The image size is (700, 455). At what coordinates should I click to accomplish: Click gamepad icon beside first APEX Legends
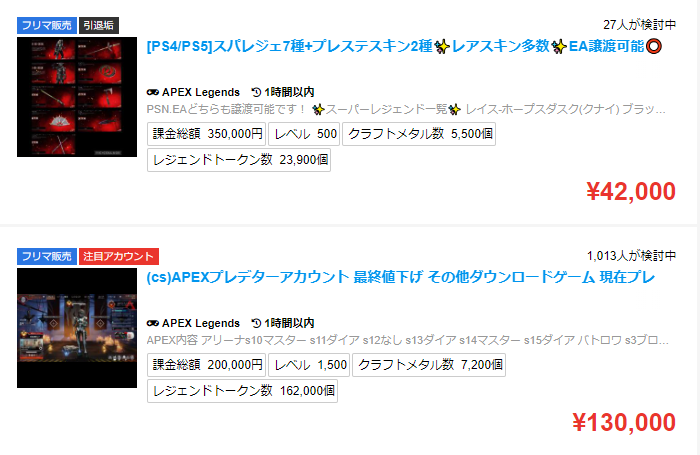153,92
